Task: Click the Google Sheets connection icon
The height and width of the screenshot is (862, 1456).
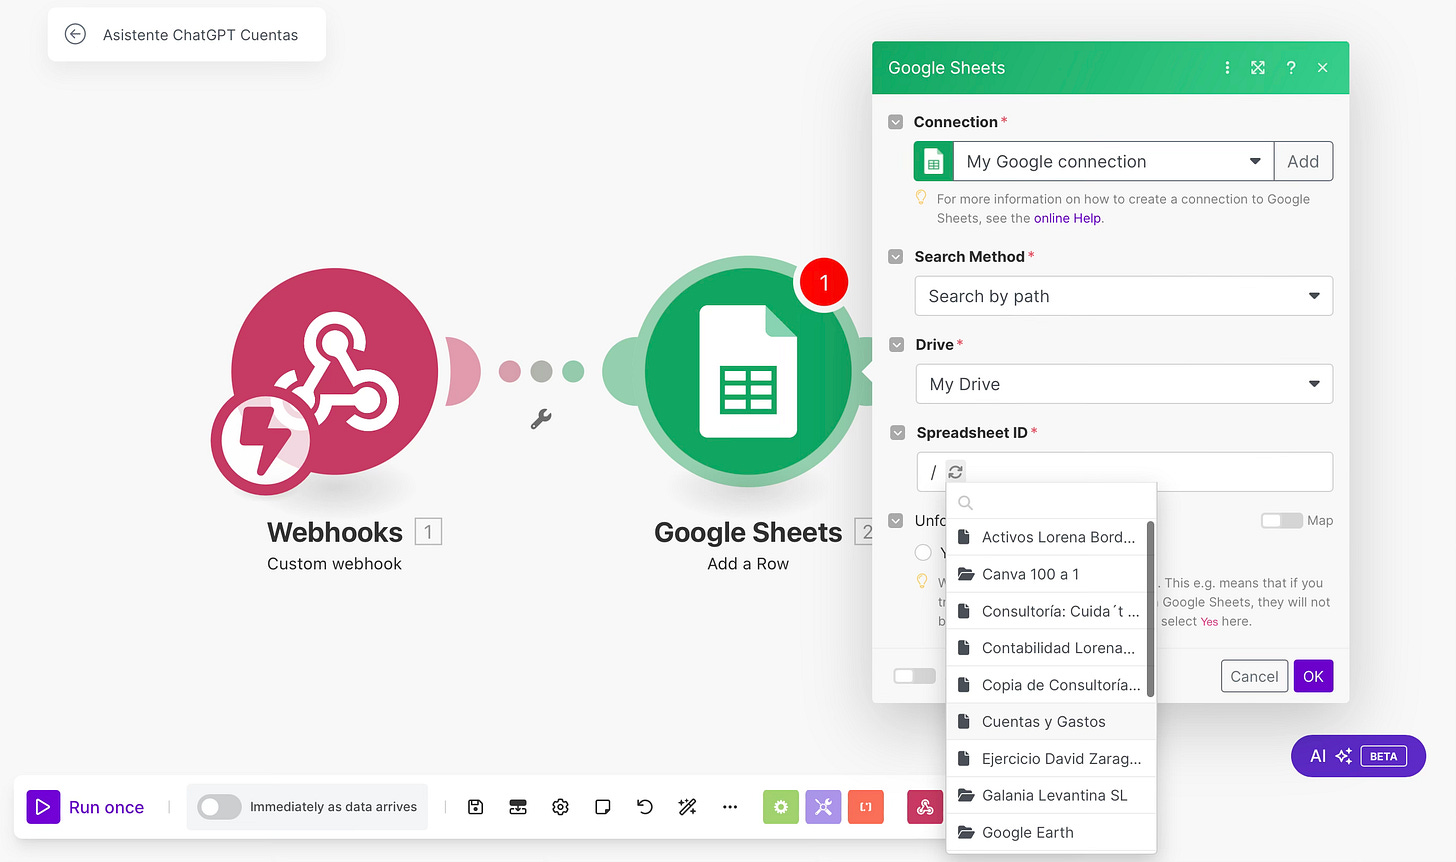Action: pyautogui.click(x=934, y=161)
